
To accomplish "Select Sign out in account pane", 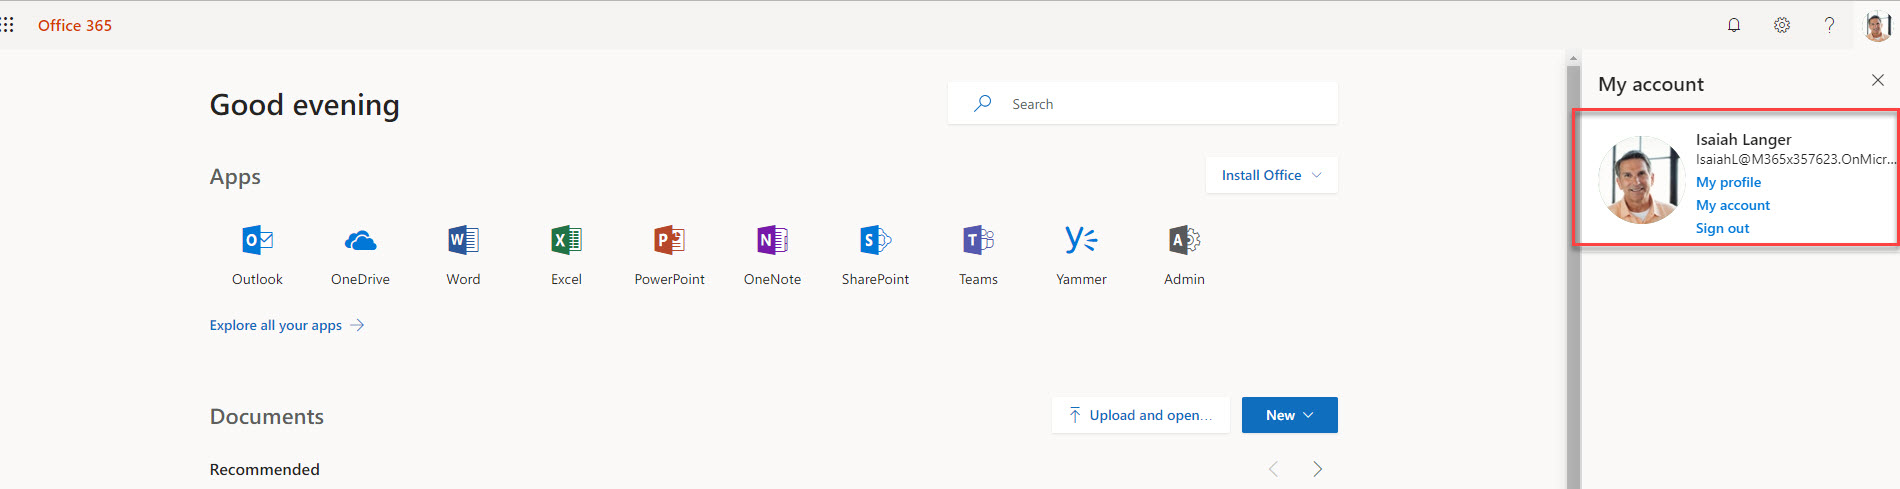I will tap(1722, 228).
